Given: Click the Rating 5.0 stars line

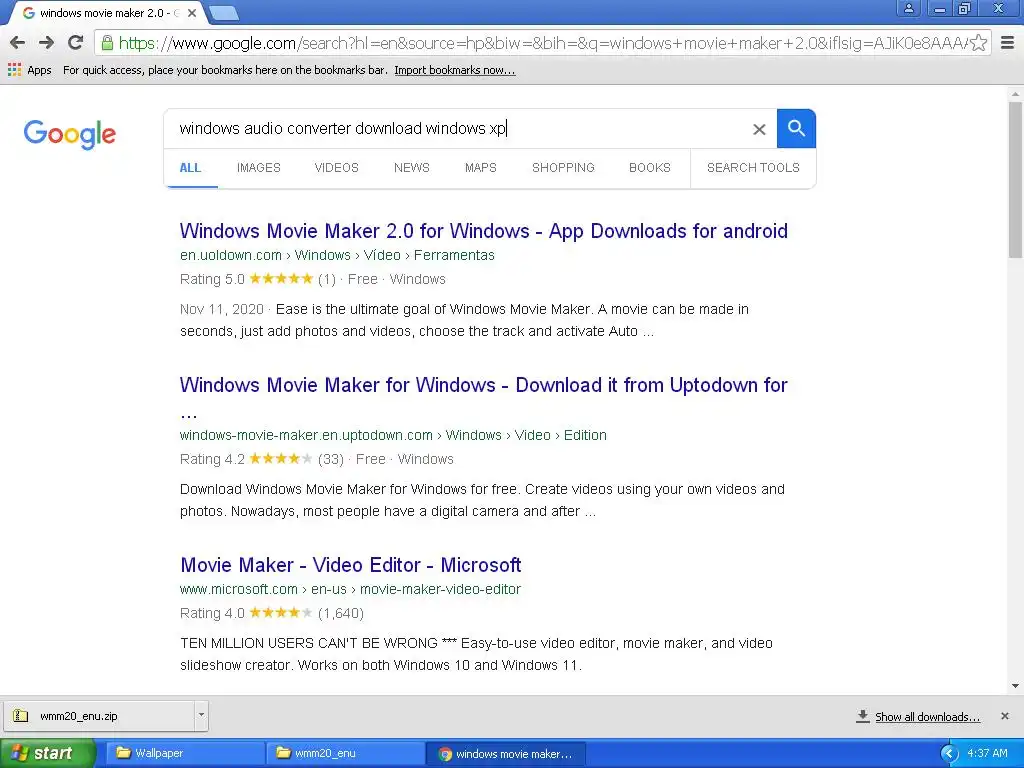Looking at the screenshot, I should (313, 280).
